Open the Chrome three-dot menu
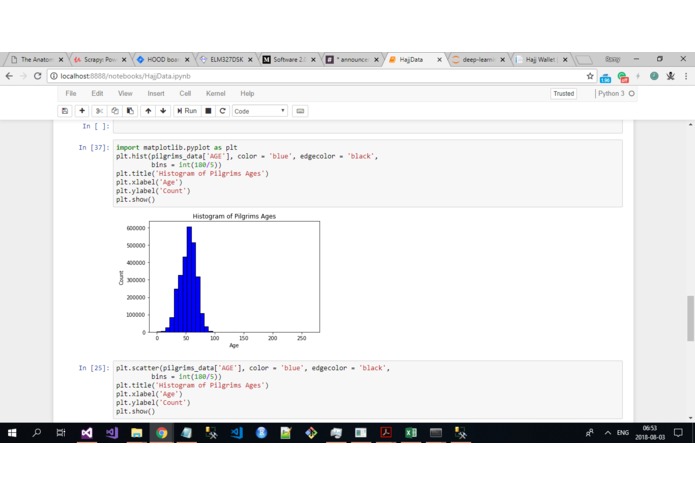 click(686, 76)
